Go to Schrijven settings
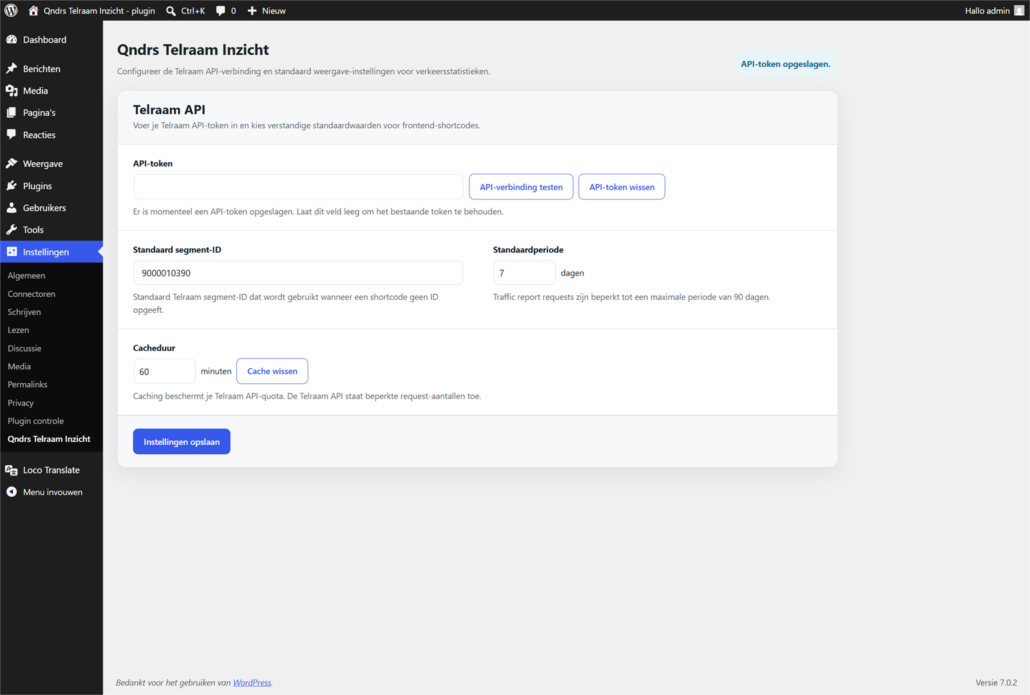Screen dimensions: 1030x695 (x=24, y=312)
